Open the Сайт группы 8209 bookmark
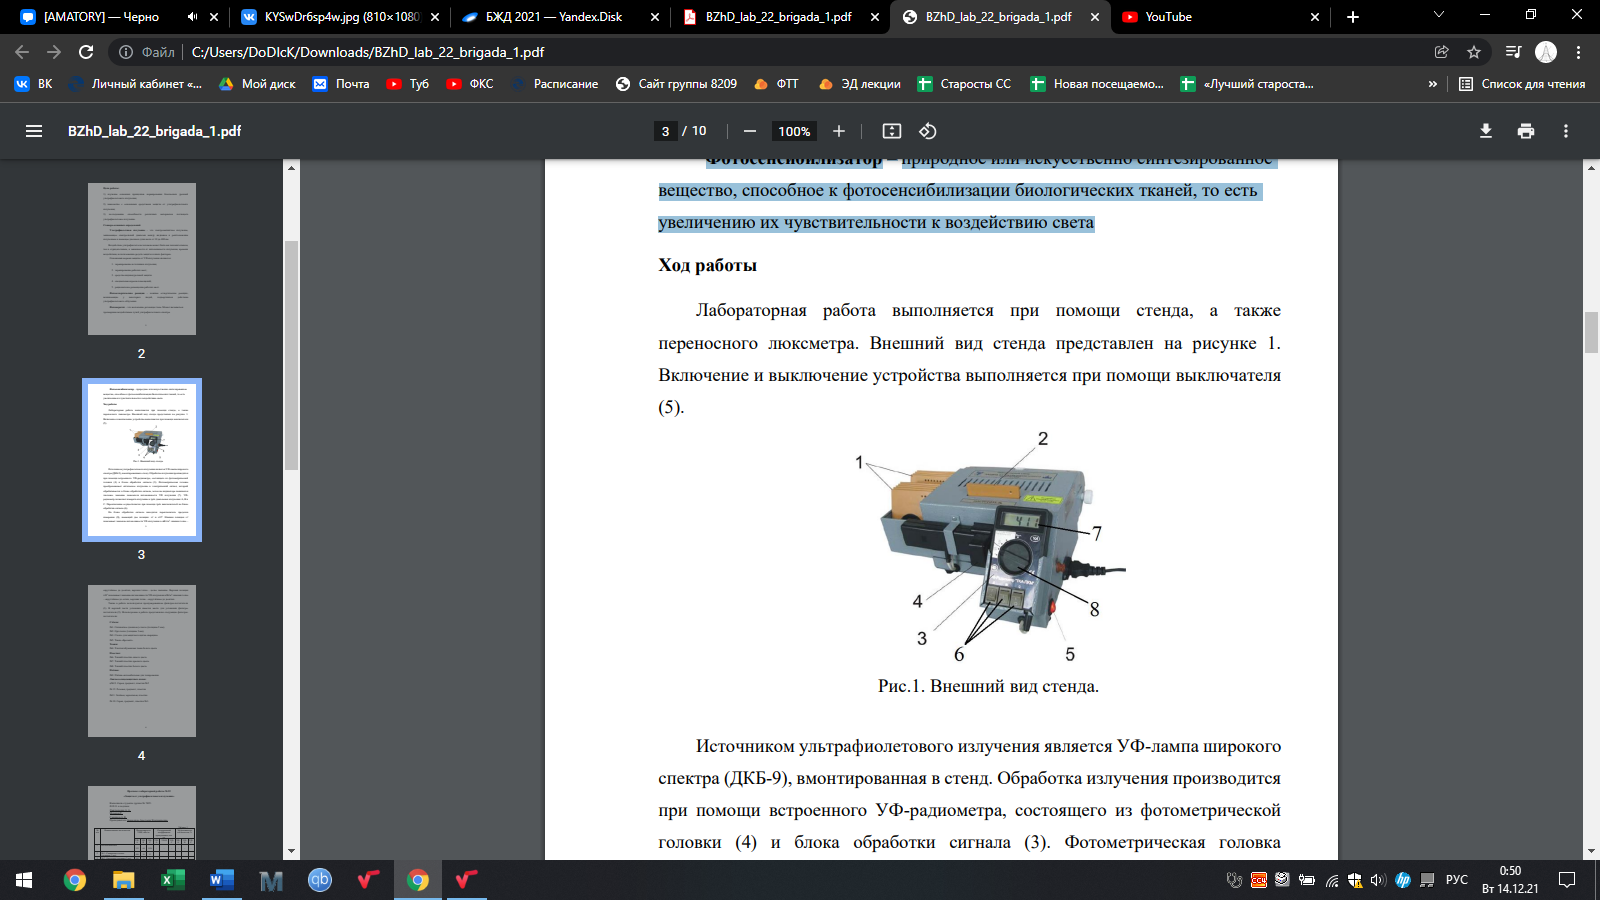Screen dimensions: 1600x900 tap(676, 84)
